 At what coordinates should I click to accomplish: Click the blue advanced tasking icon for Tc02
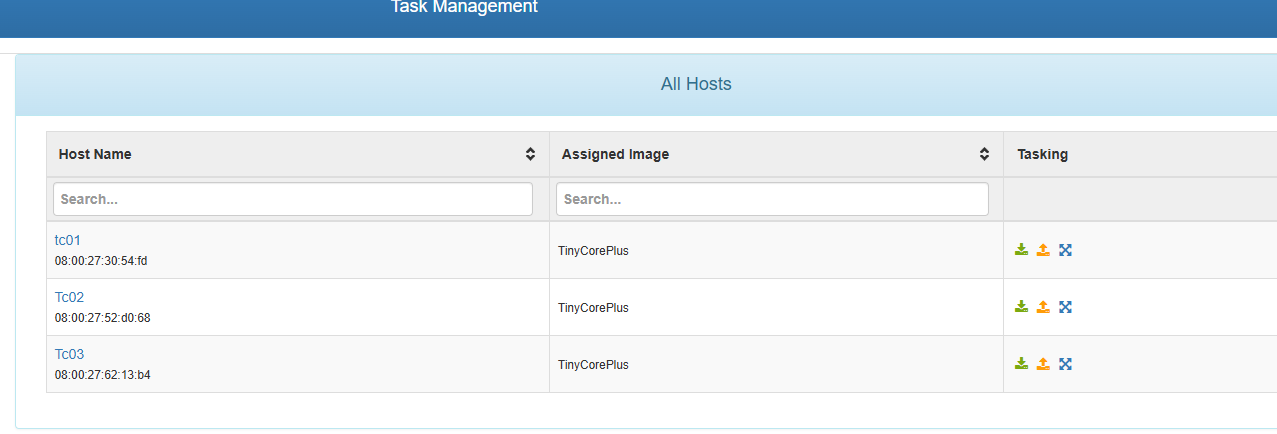click(1065, 307)
